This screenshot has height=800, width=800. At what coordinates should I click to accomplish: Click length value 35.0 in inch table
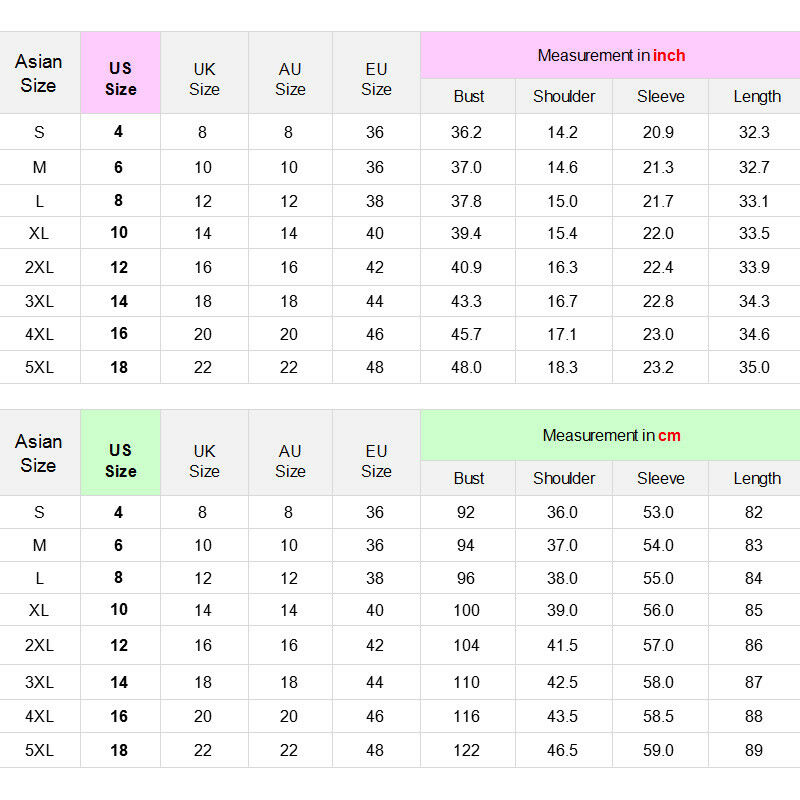[x=754, y=367]
